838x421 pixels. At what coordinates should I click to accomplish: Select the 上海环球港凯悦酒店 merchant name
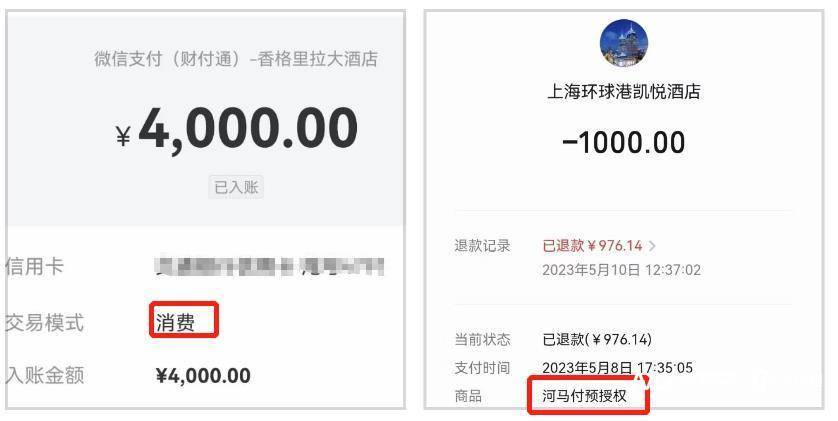[624, 91]
